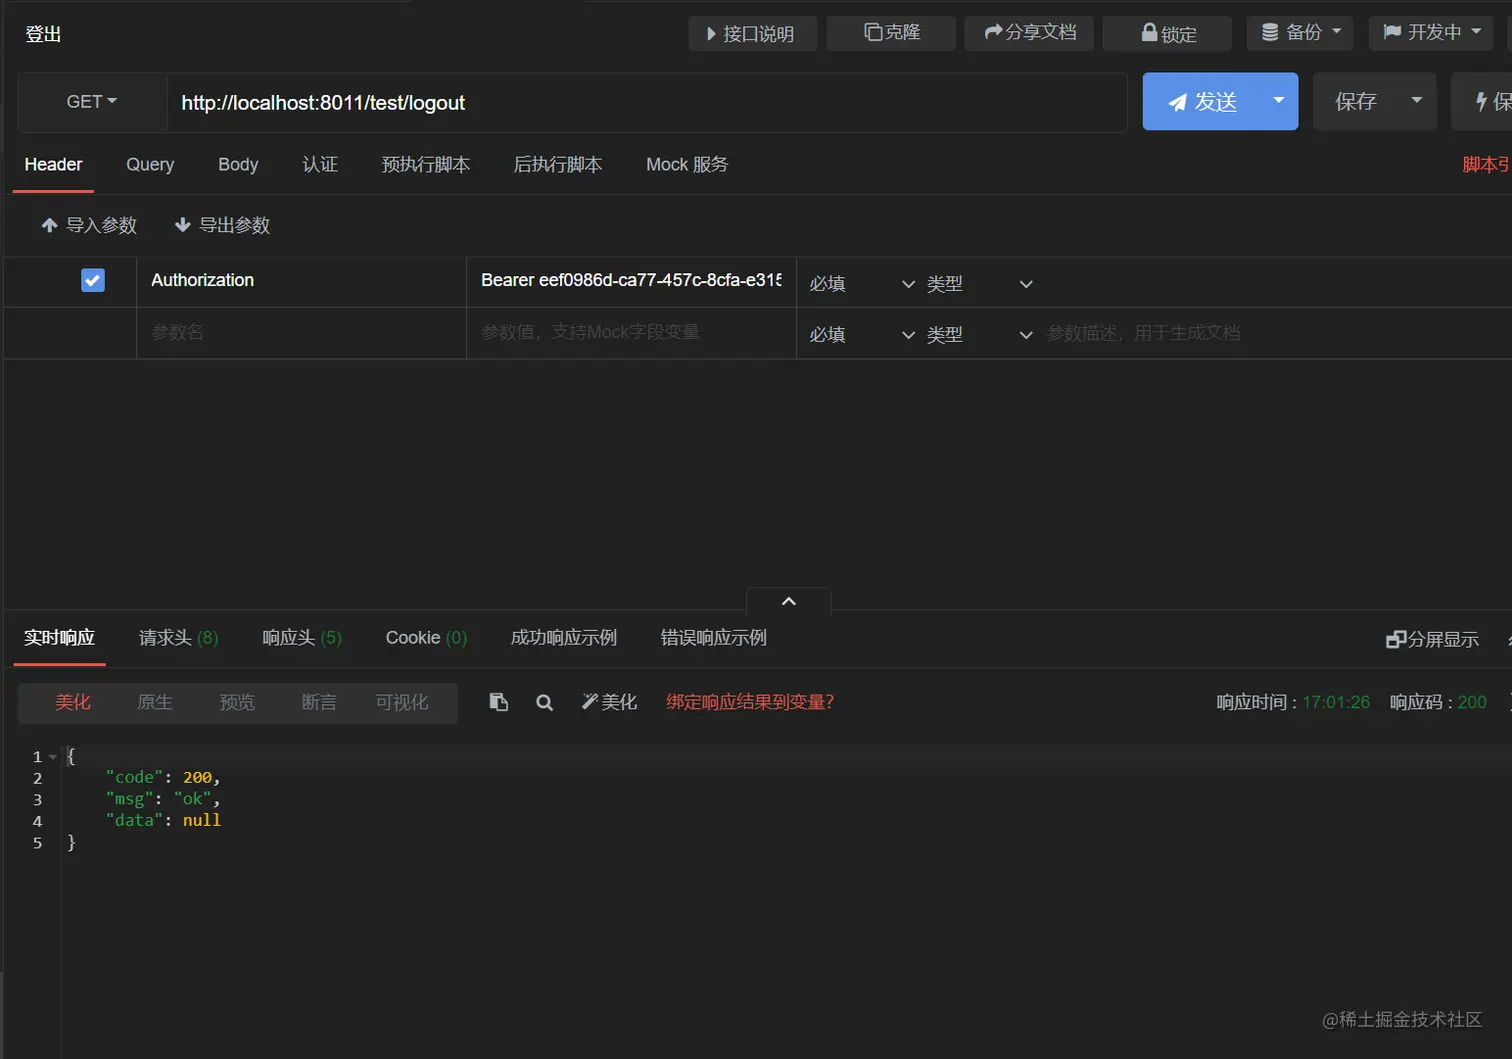
Task: Switch to the 成功响应示例 tab
Action: pyautogui.click(x=563, y=638)
